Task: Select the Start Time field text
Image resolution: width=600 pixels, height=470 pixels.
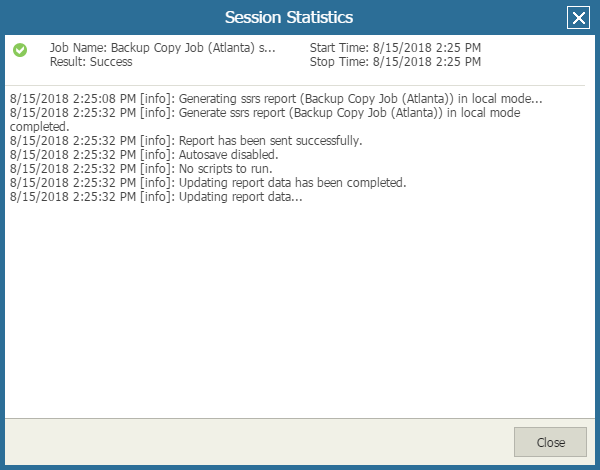Action: (x=395, y=48)
